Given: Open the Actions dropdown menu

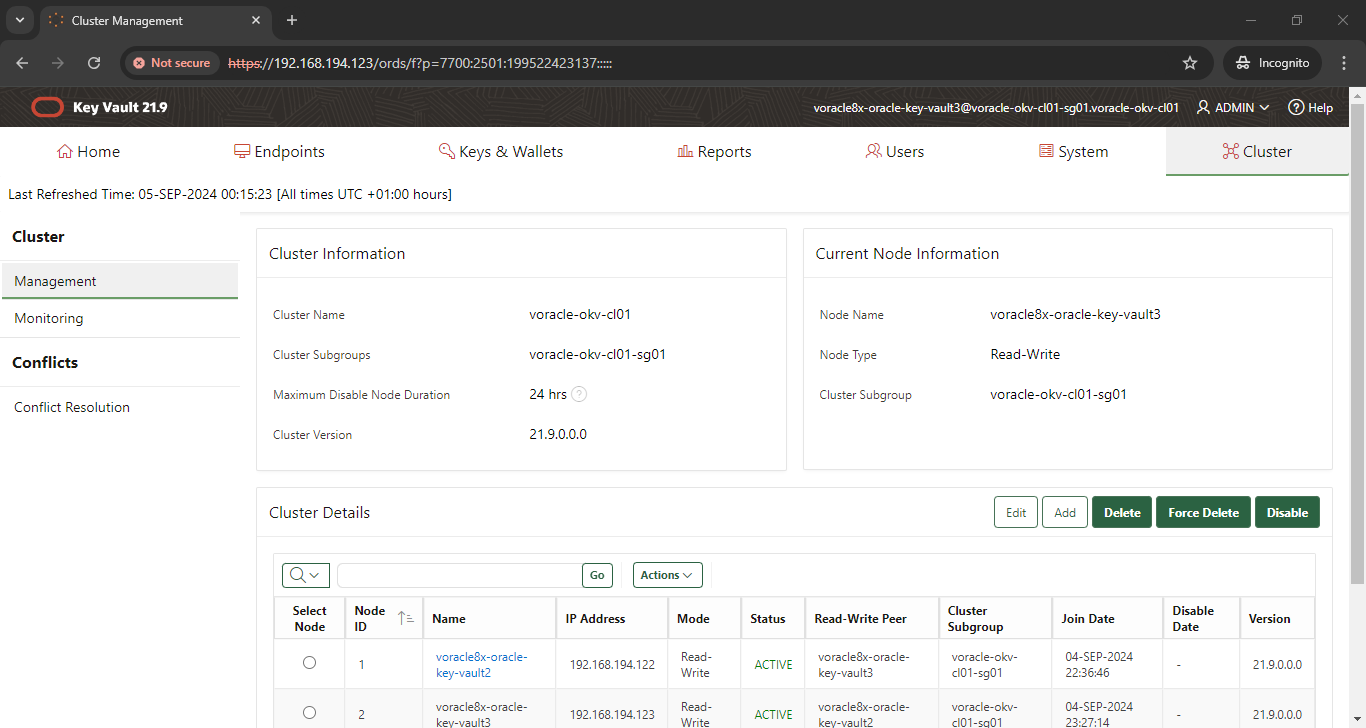Looking at the screenshot, I should [x=667, y=575].
